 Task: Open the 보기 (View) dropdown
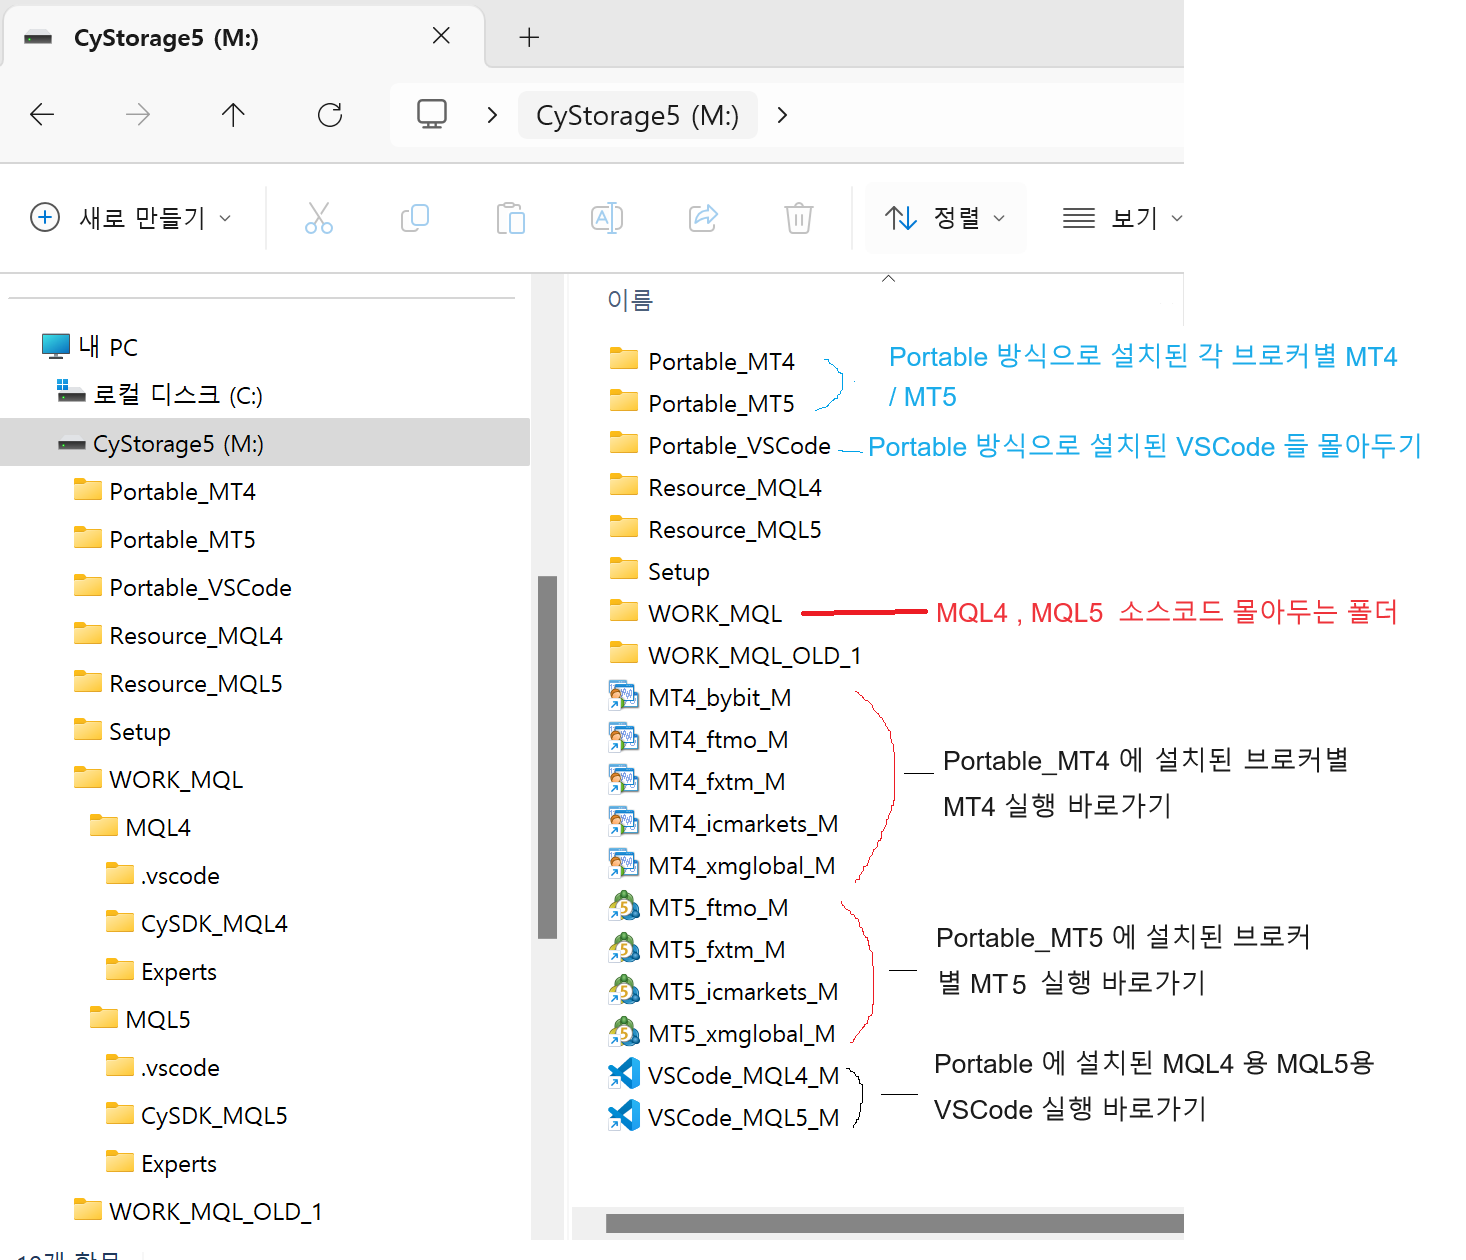click(1122, 217)
